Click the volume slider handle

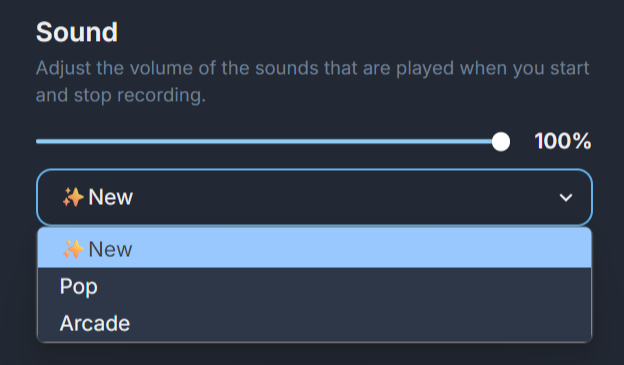(x=501, y=142)
